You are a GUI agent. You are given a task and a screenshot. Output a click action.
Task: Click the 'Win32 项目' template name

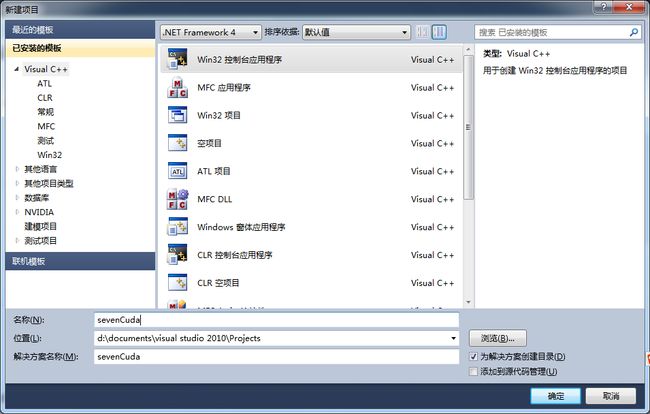point(219,115)
